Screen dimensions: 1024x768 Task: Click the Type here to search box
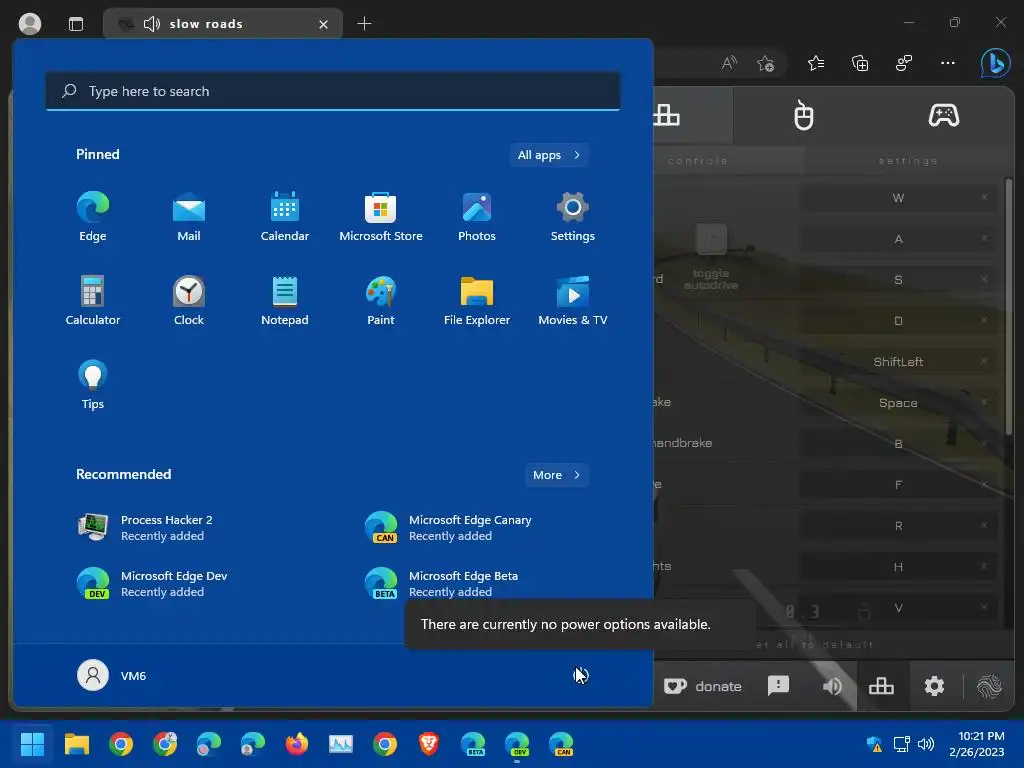[x=333, y=91]
